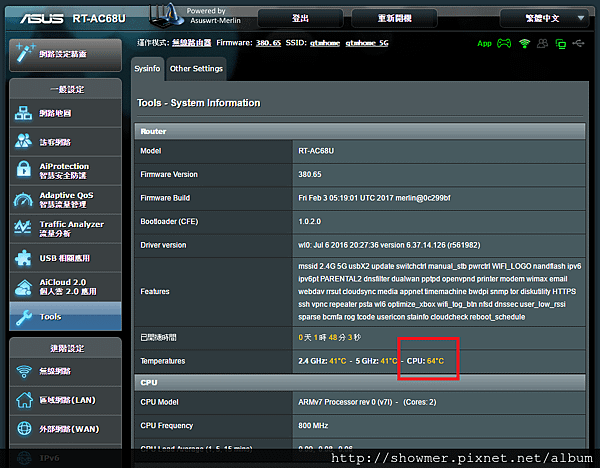Open AiProtection menu item
Screen dimensions: 600x468
tap(66, 171)
